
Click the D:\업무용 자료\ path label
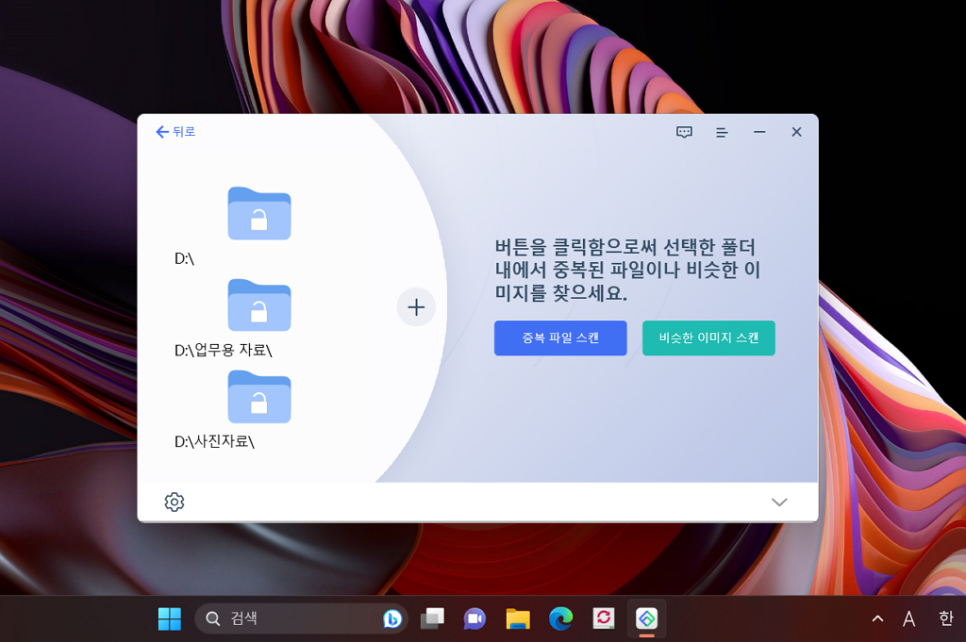click(x=223, y=350)
